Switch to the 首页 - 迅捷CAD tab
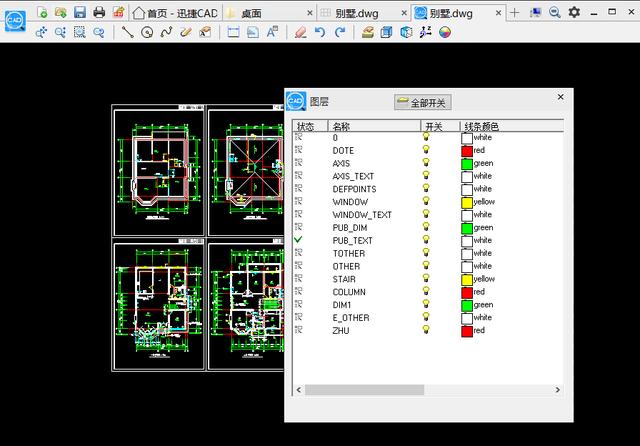Image resolution: width=640 pixels, height=446 pixels. click(x=176, y=13)
